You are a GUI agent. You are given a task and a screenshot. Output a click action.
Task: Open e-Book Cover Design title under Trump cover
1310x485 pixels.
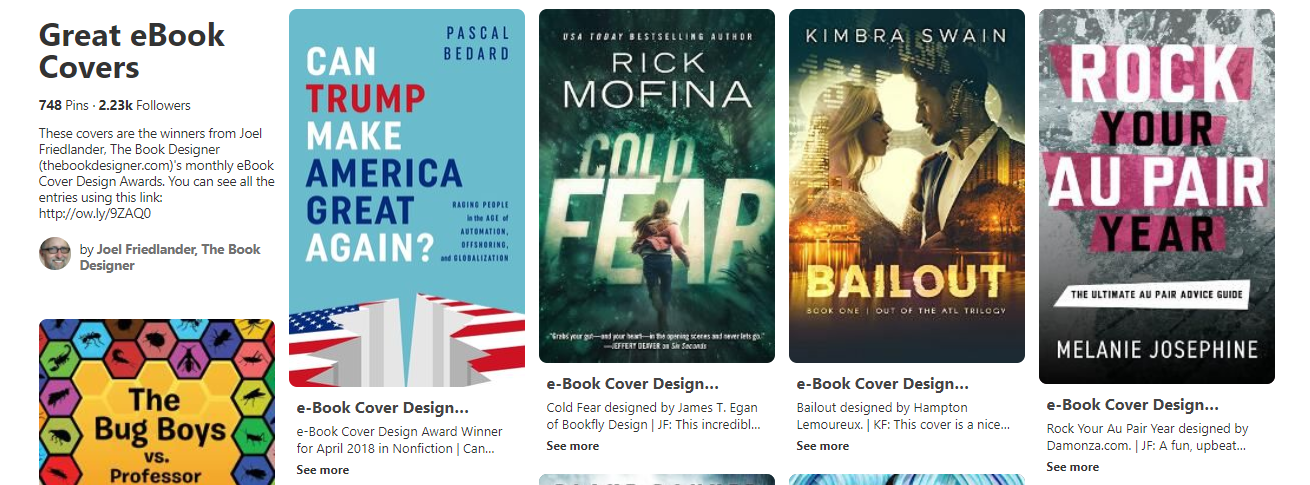pyautogui.click(x=383, y=408)
